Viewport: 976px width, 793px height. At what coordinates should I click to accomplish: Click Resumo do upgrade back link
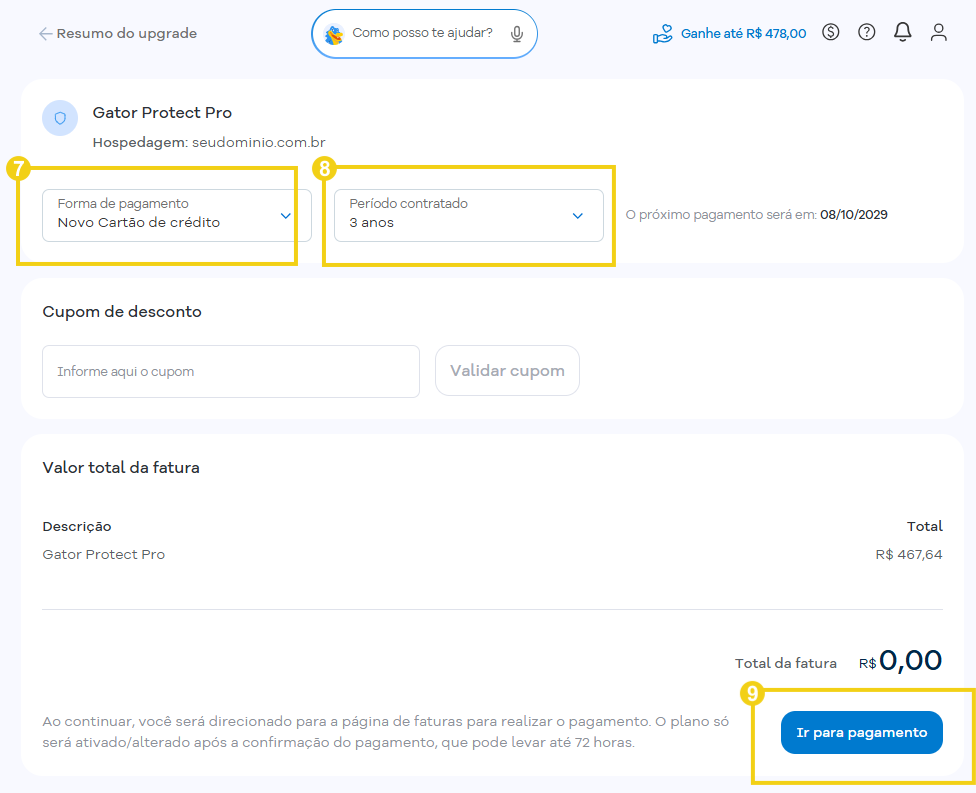[x=127, y=34]
